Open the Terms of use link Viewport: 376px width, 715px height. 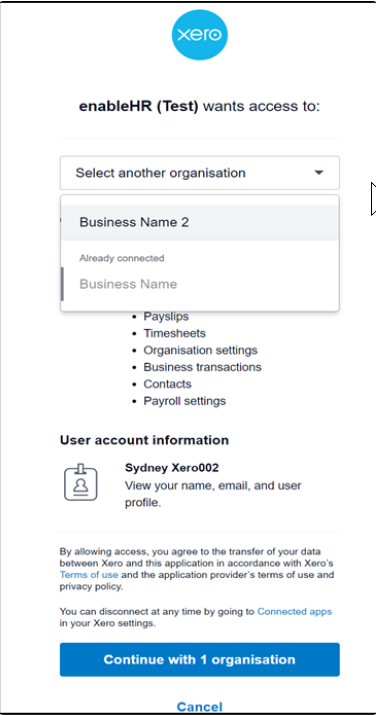click(89, 575)
